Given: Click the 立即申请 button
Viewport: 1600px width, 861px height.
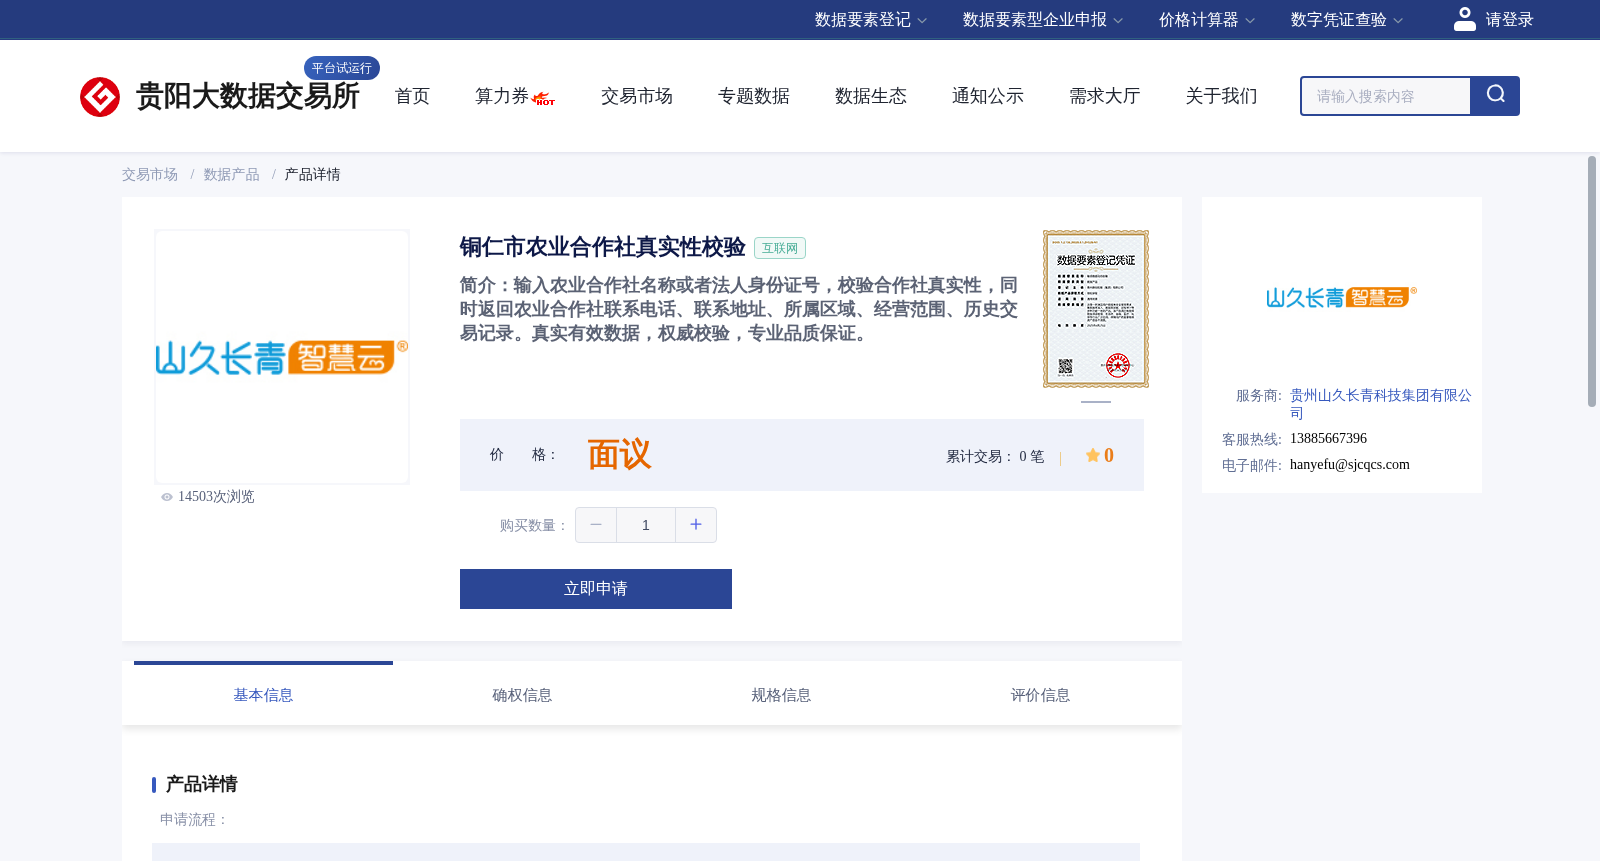Looking at the screenshot, I should point(596,589).
